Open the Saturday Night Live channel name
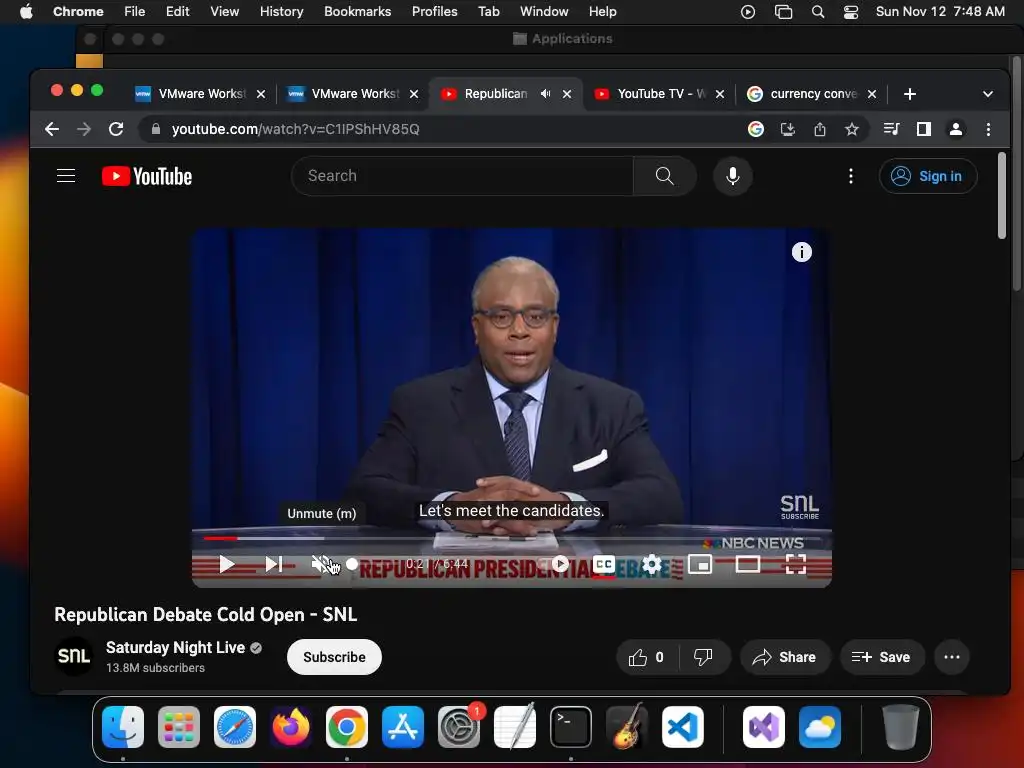 pyautogui.click(x=175, y=647)
